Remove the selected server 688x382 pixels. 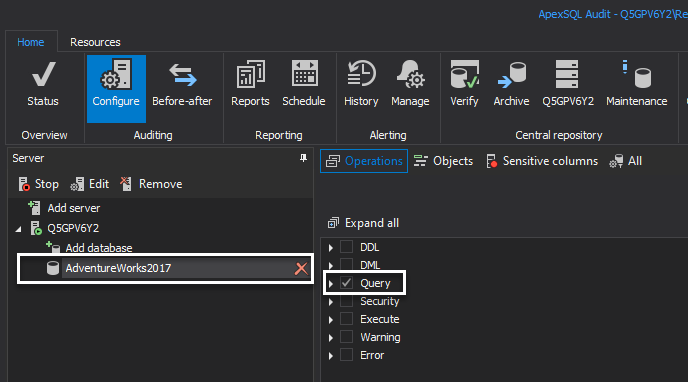click(151, 184)
